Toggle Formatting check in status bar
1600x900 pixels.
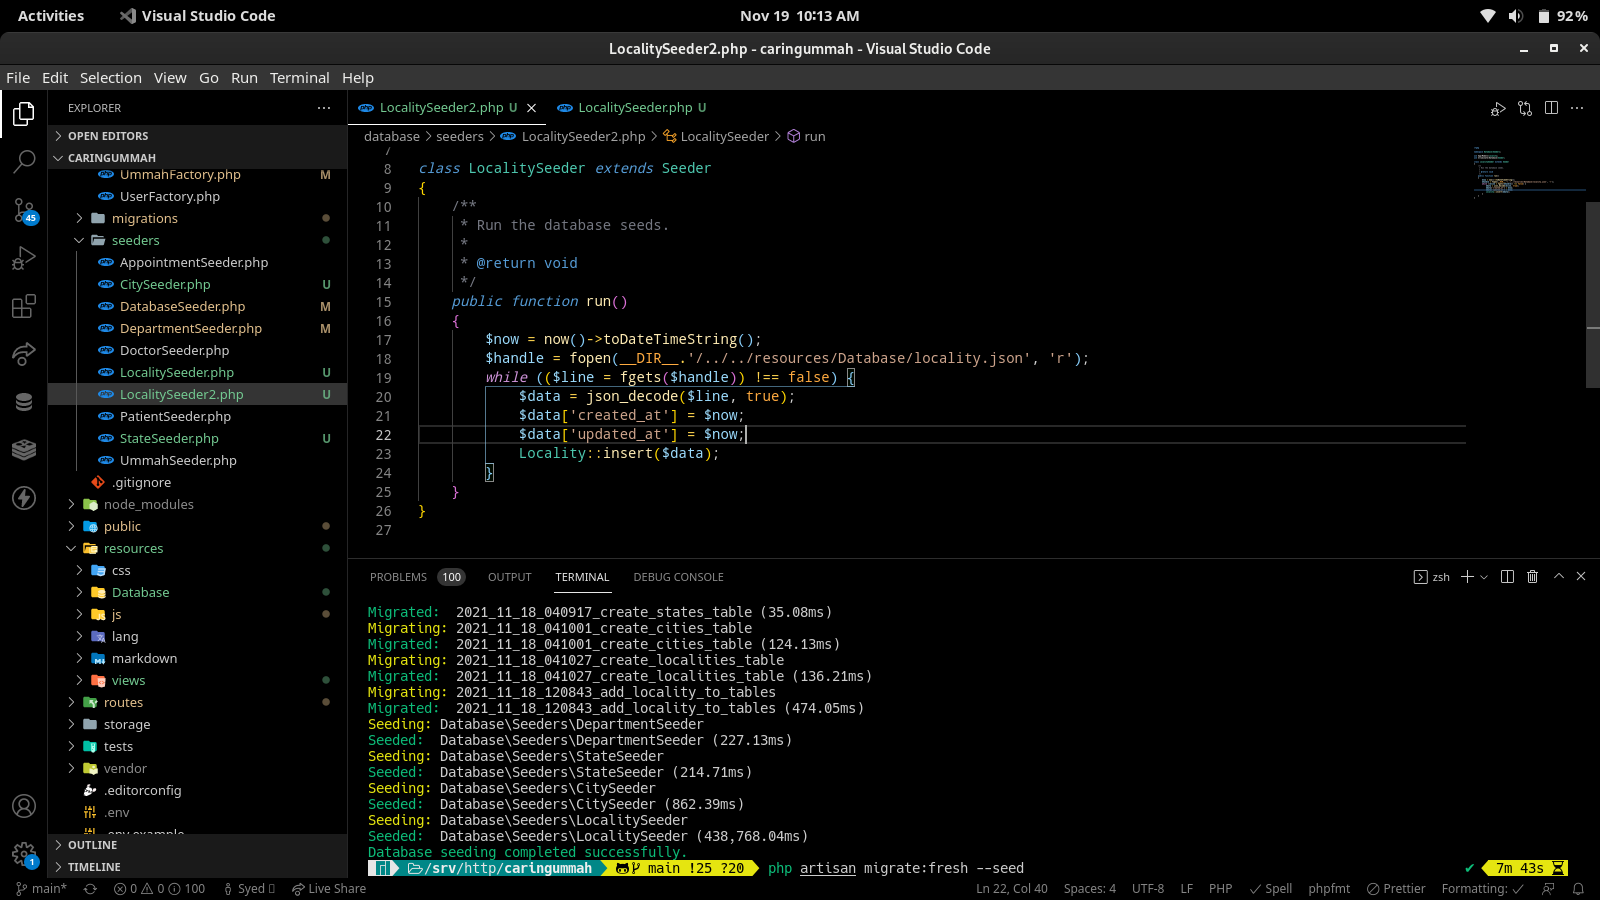pos(1483,889)
